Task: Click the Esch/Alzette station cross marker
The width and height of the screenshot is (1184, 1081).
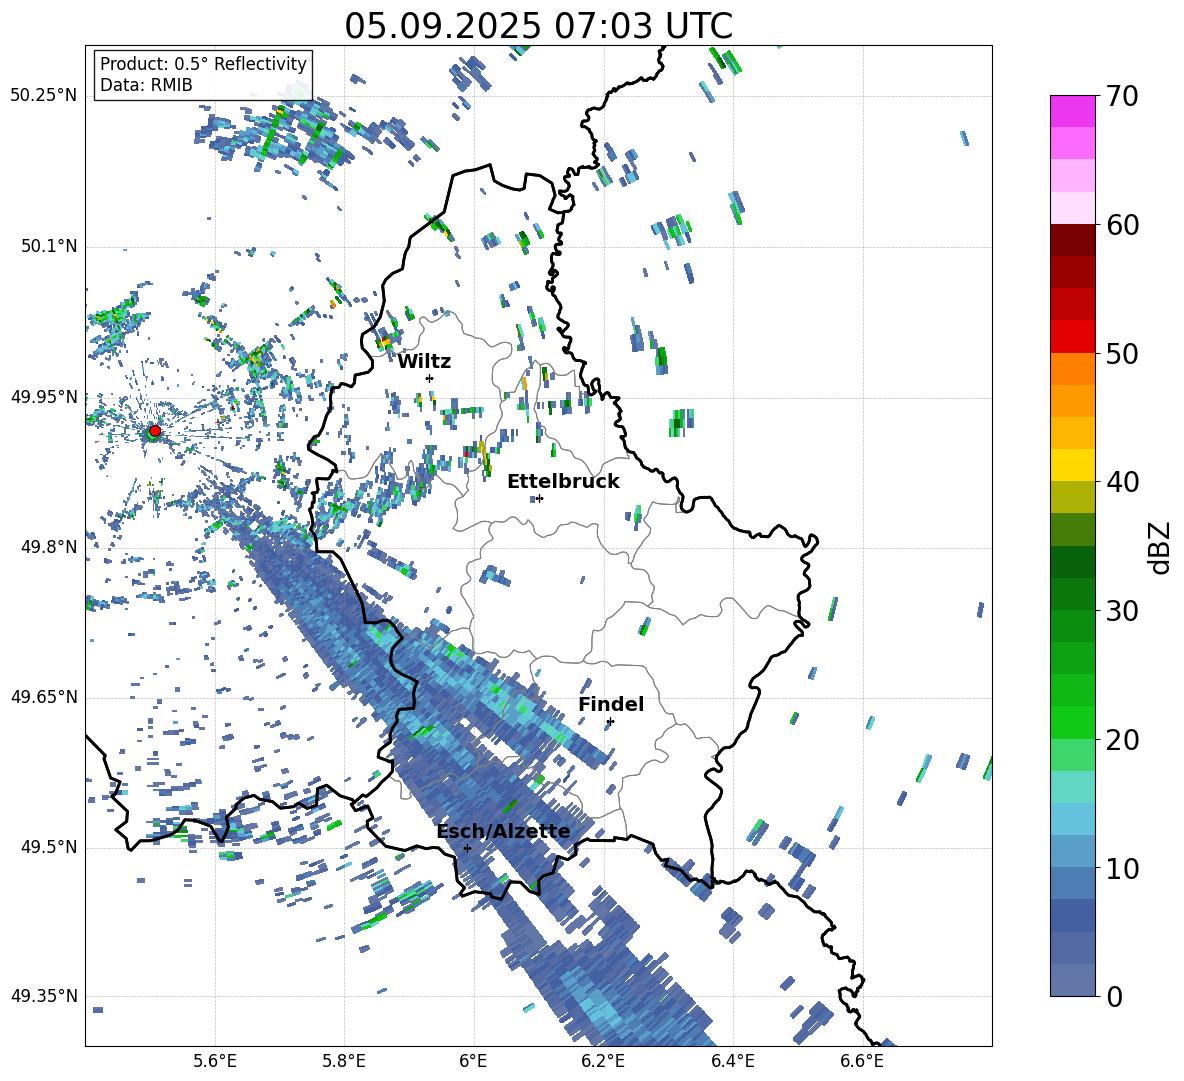Action: (x=467, y=848)
